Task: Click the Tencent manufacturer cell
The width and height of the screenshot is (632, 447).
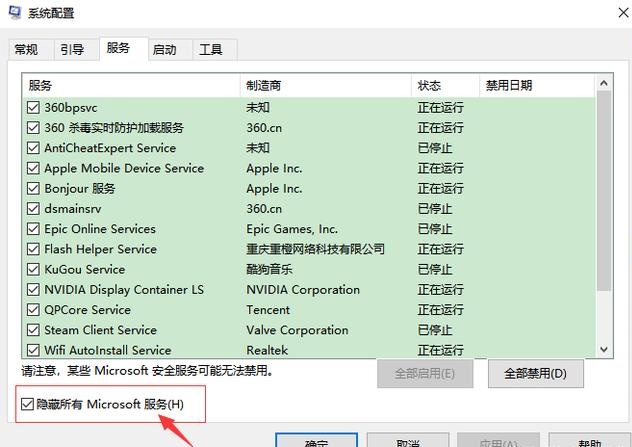Action: [x=268, y=310]
